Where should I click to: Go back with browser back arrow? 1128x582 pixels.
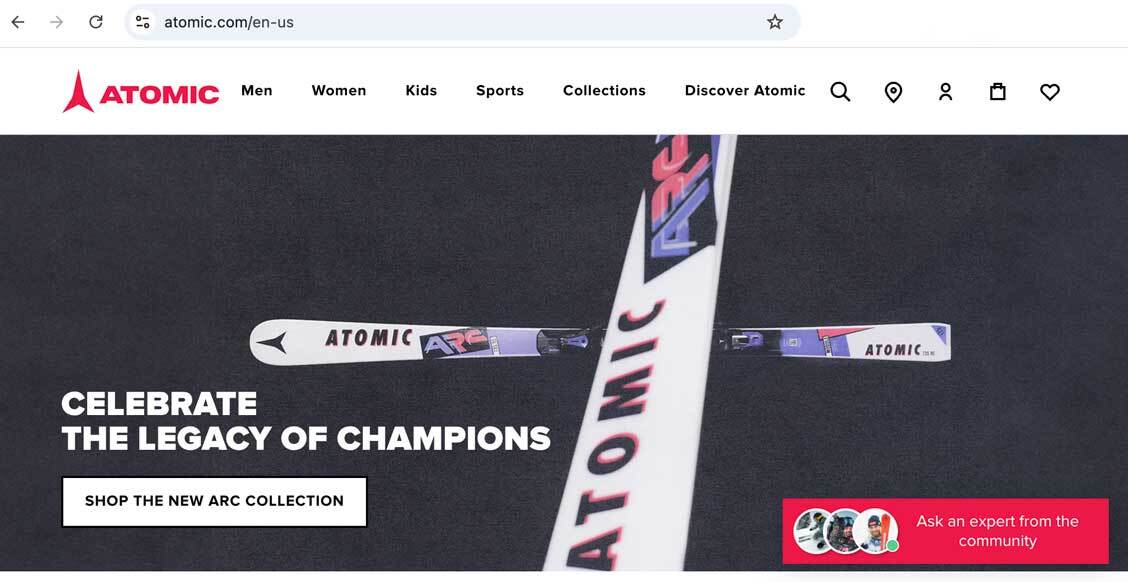click(18, 22)
